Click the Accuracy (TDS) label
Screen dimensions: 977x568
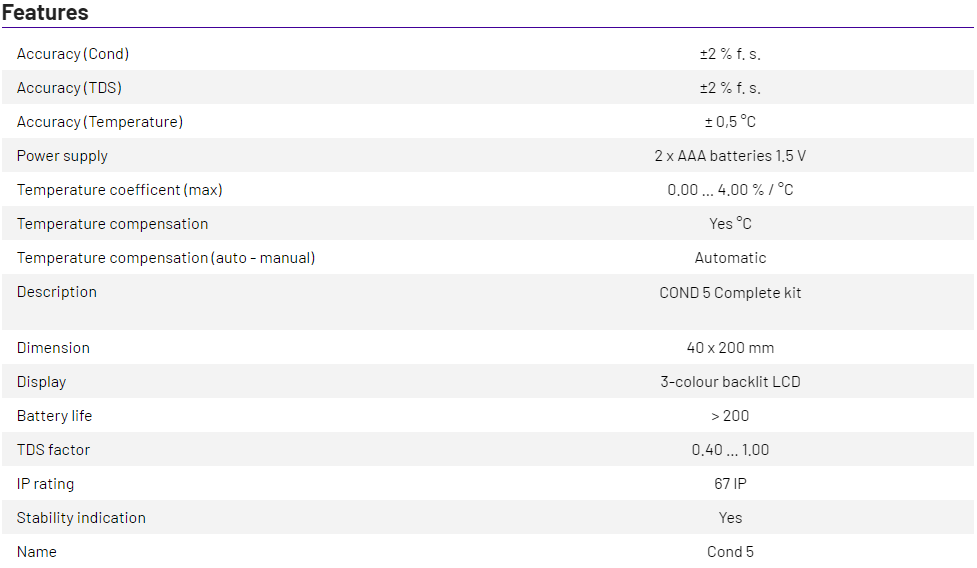69,88
